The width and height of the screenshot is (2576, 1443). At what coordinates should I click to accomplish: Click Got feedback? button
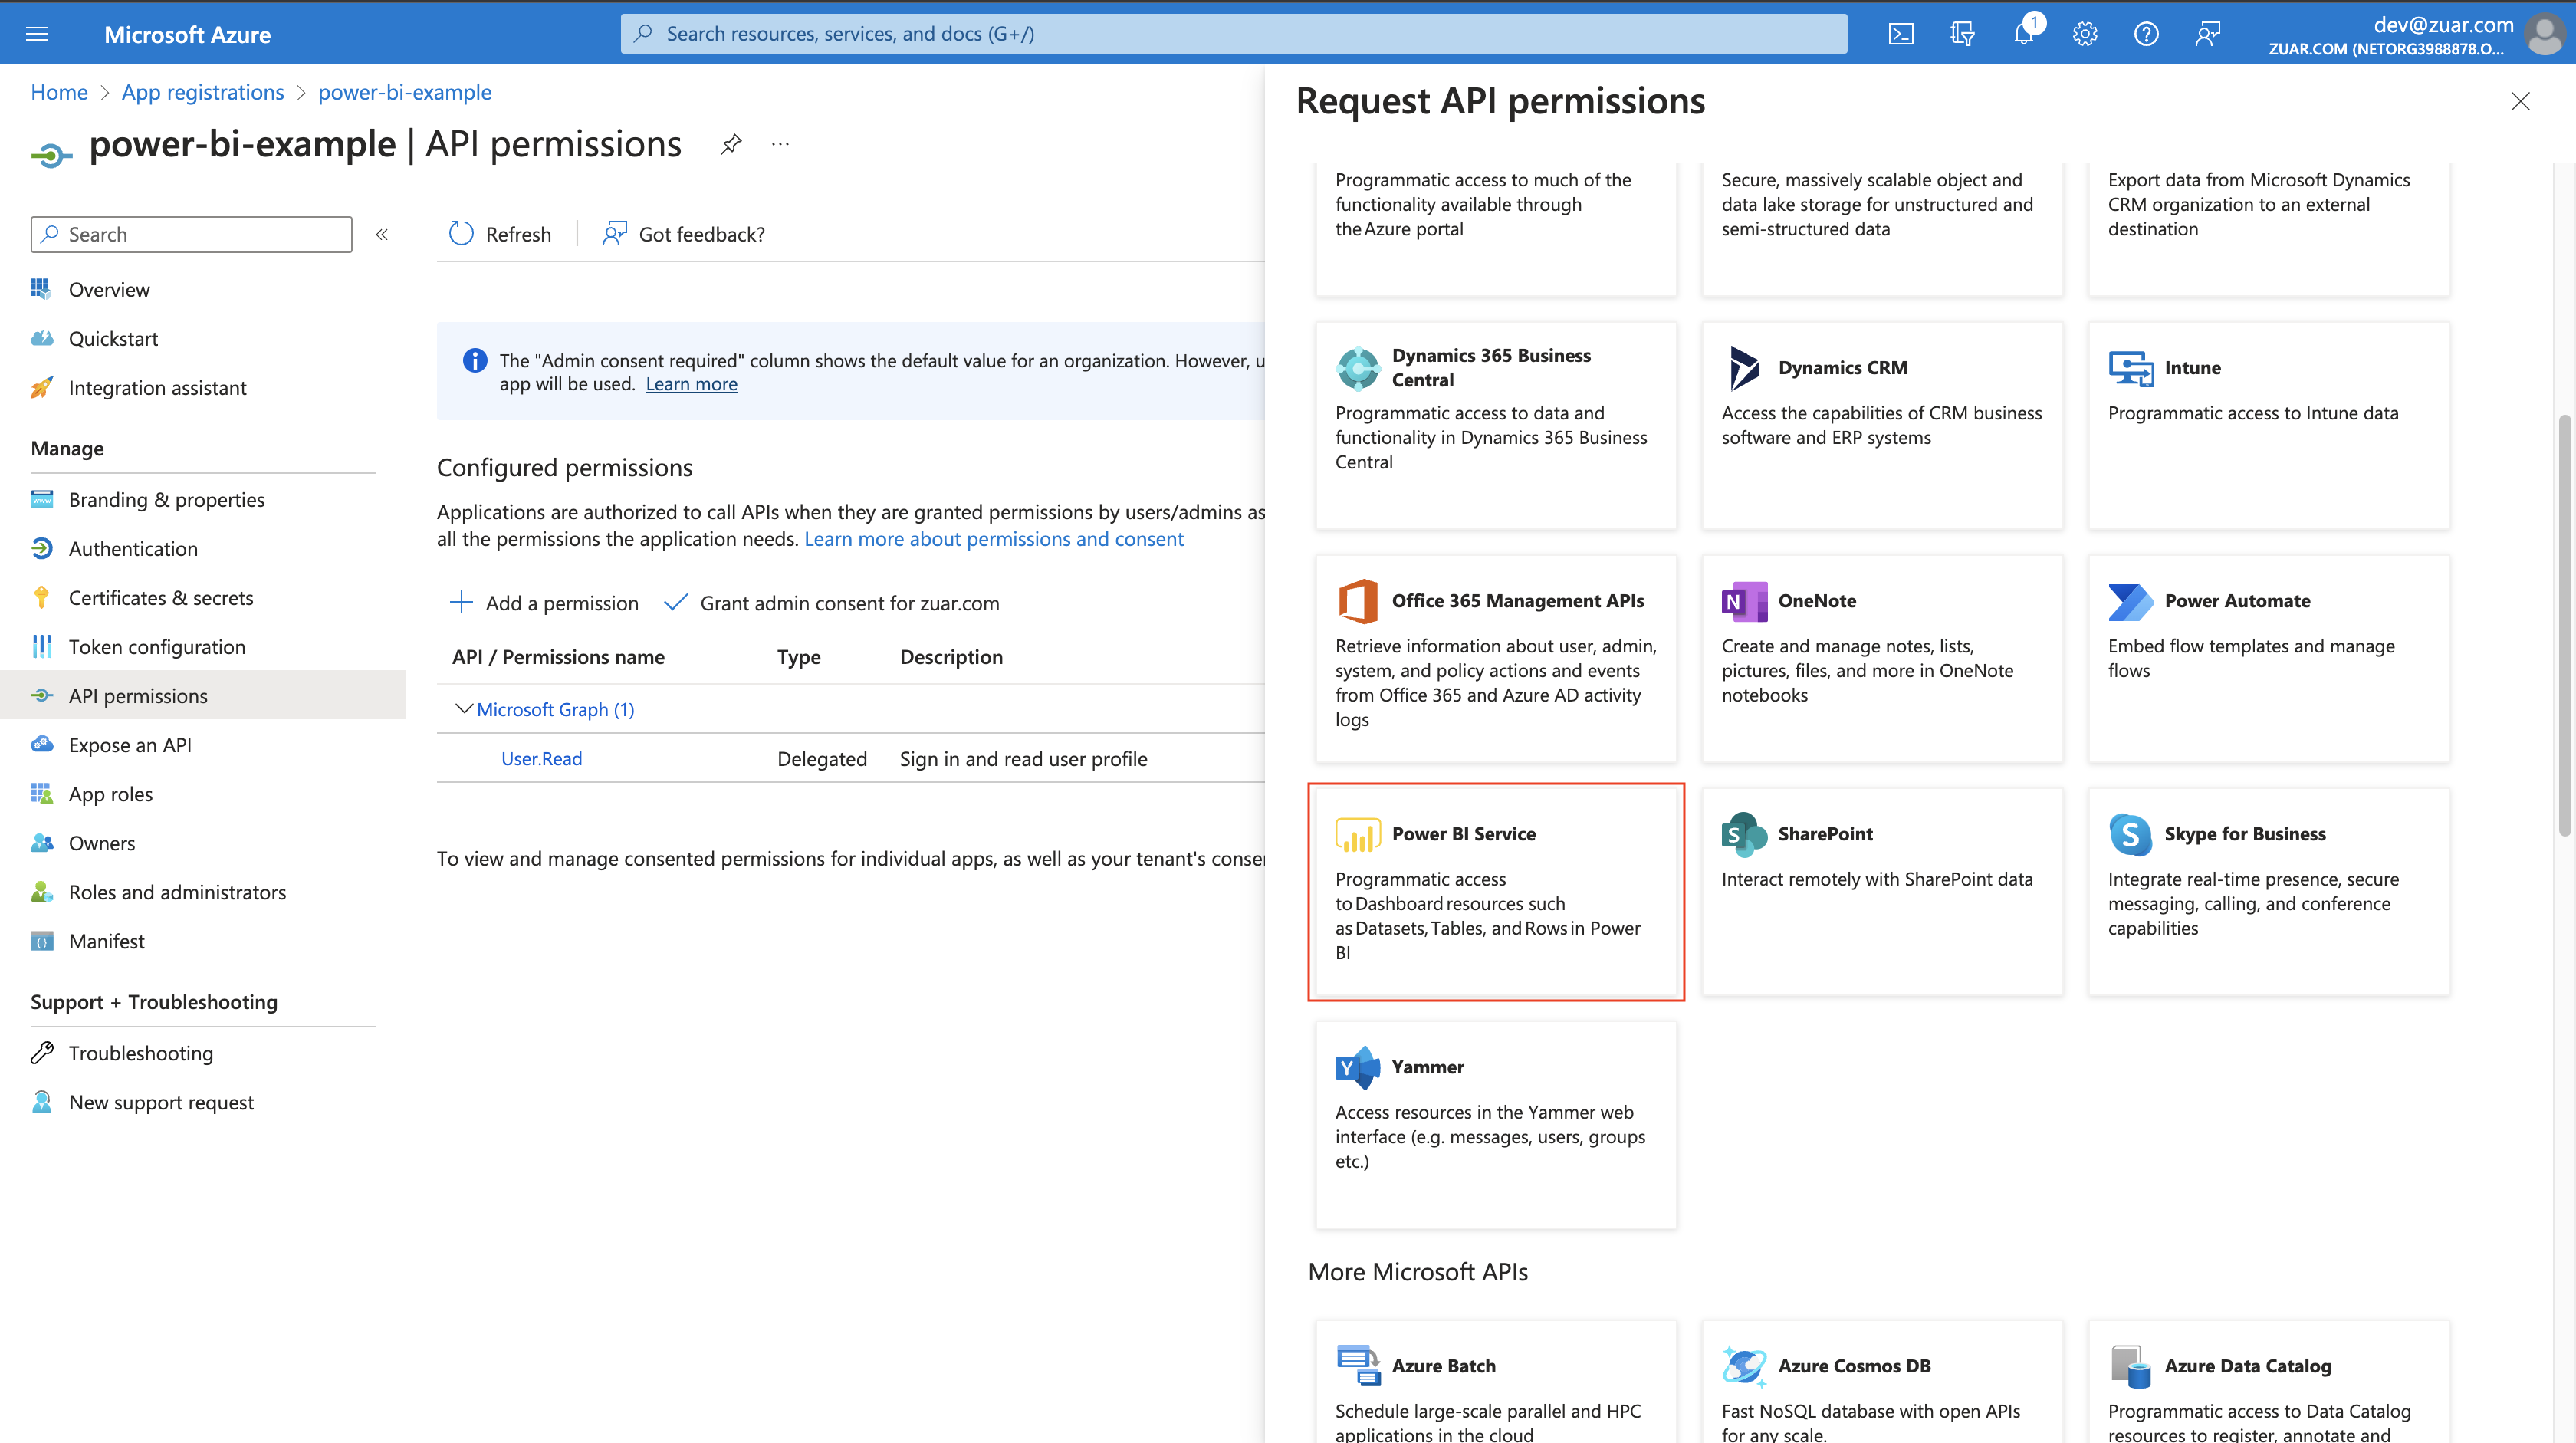point(683,234)
